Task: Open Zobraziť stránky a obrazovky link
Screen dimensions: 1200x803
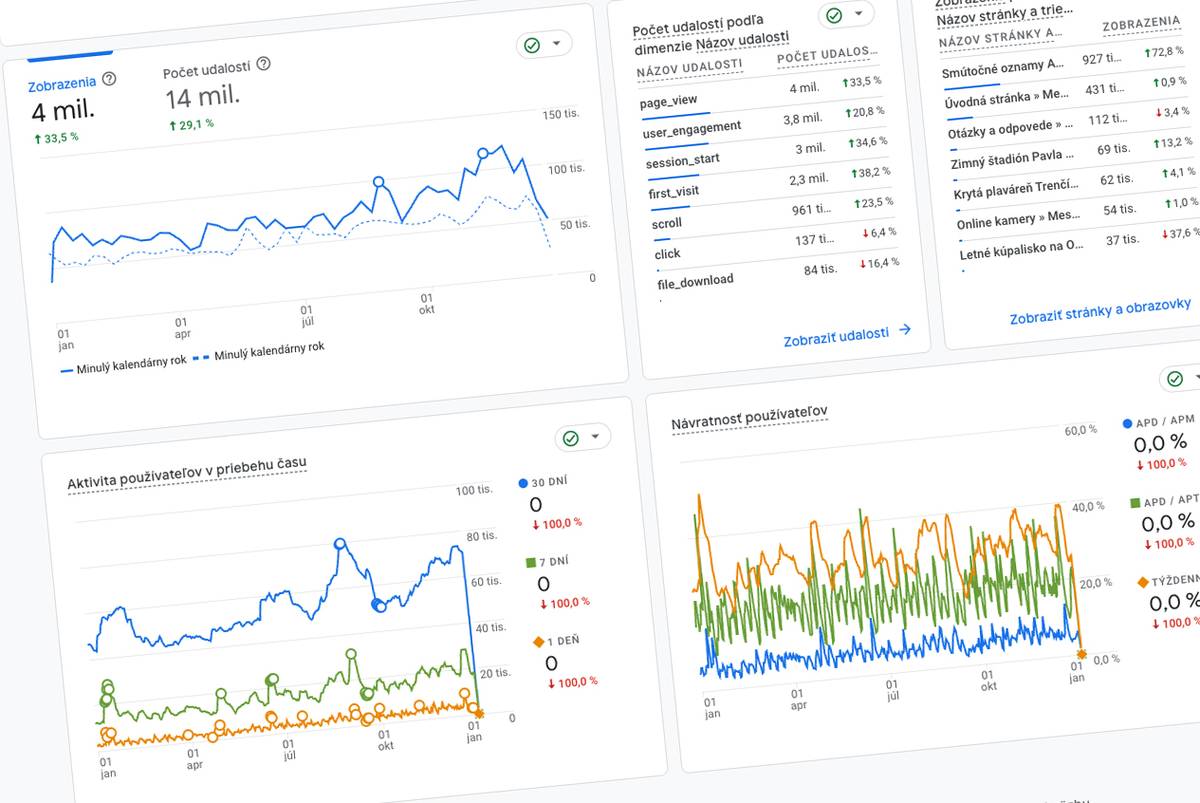Action: point(1100,311)
